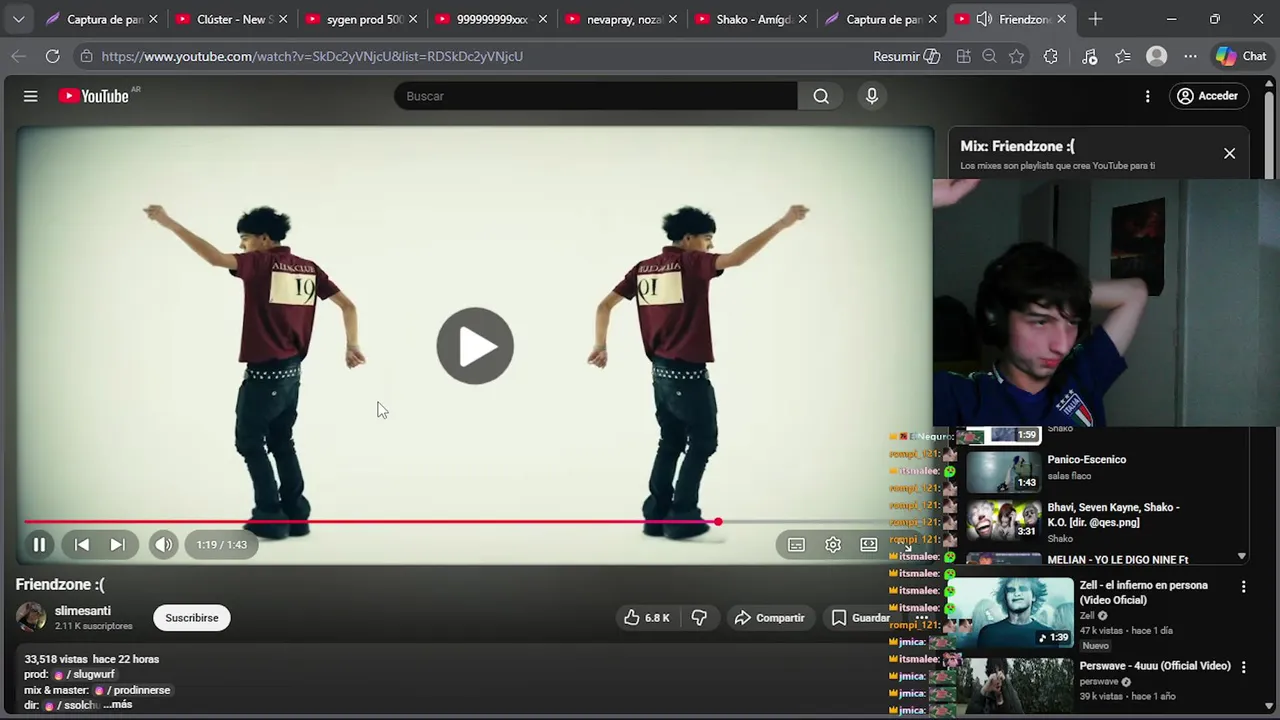
Task: Play Panico-Escenico from the mix list
Action: click(1087, 460)
